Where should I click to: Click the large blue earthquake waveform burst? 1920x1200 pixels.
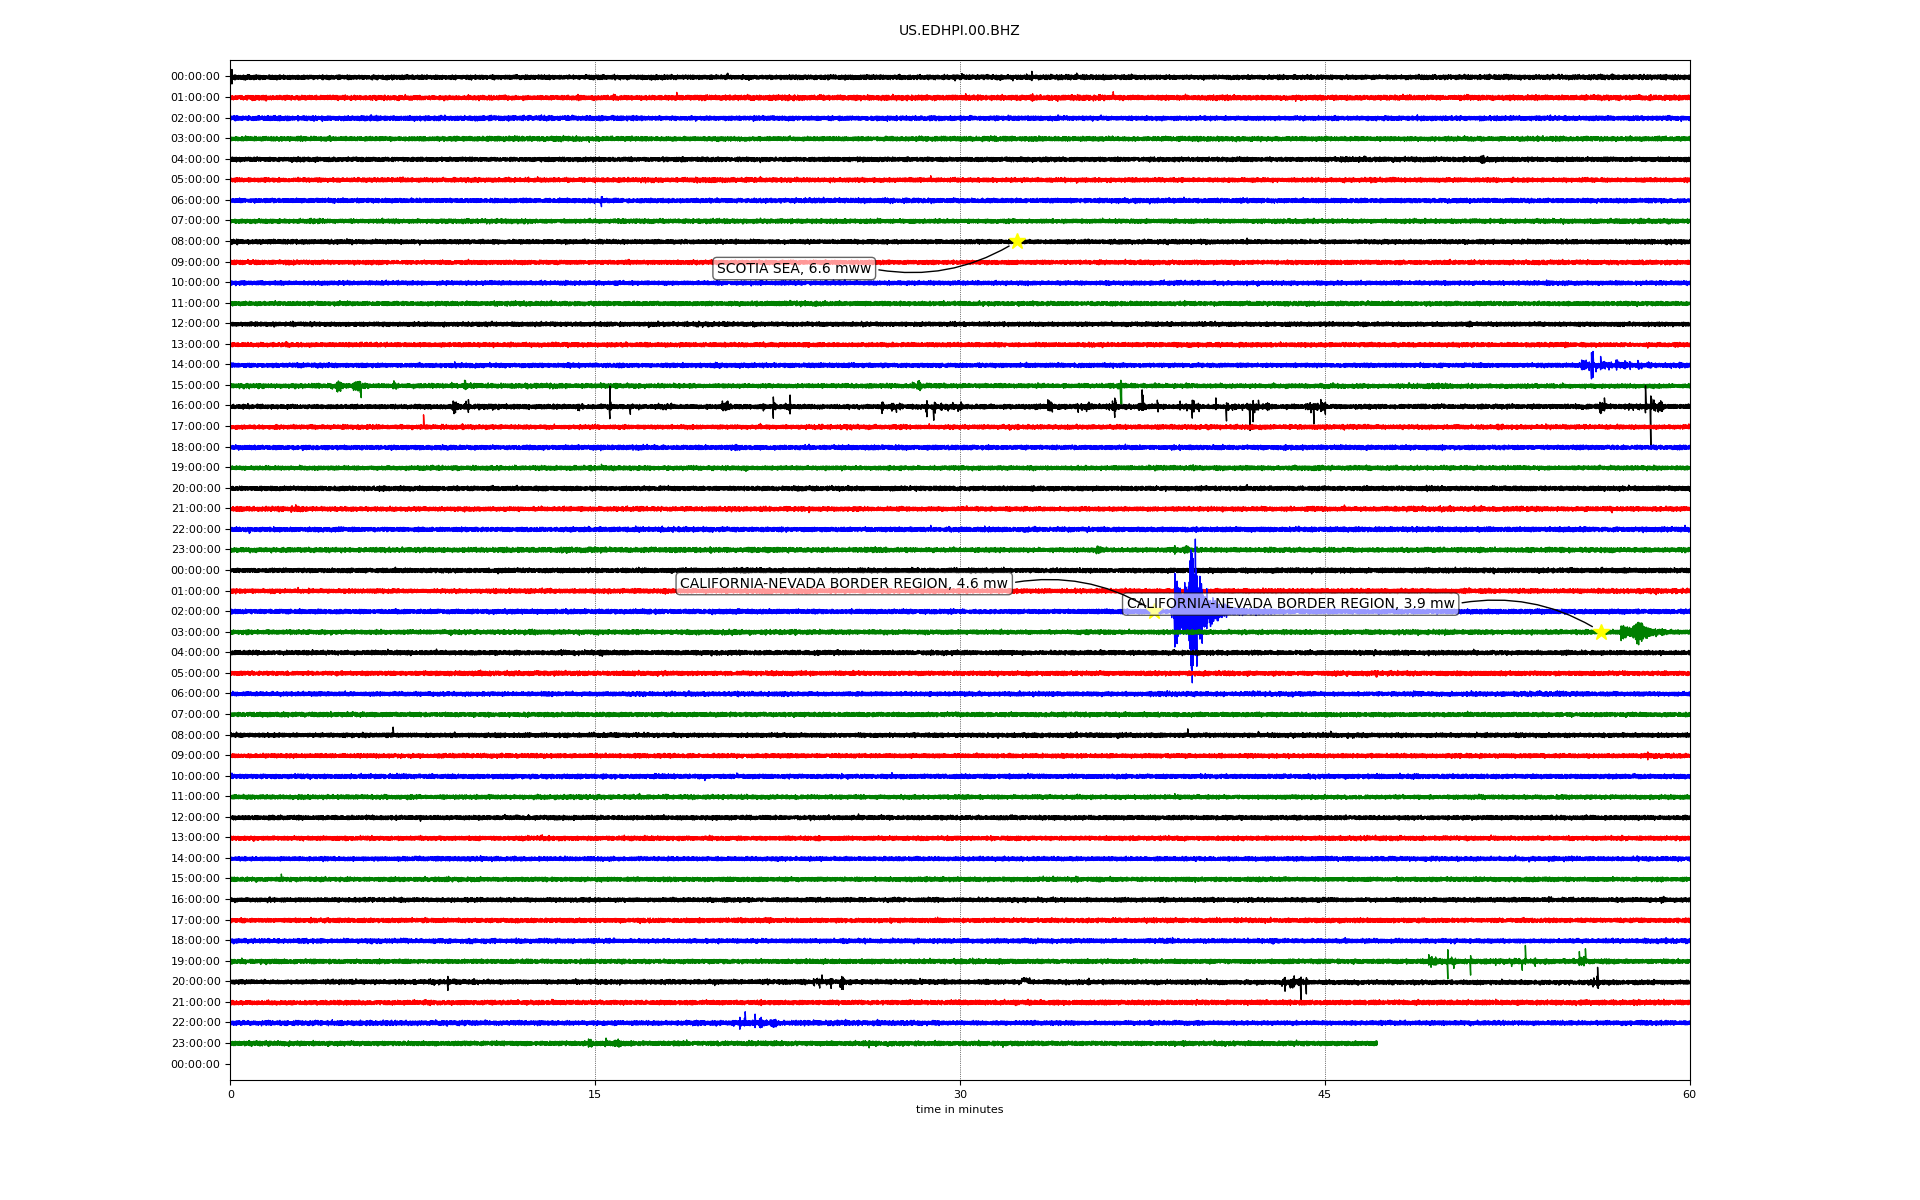pyautogui.click(x=1192, y=612)
